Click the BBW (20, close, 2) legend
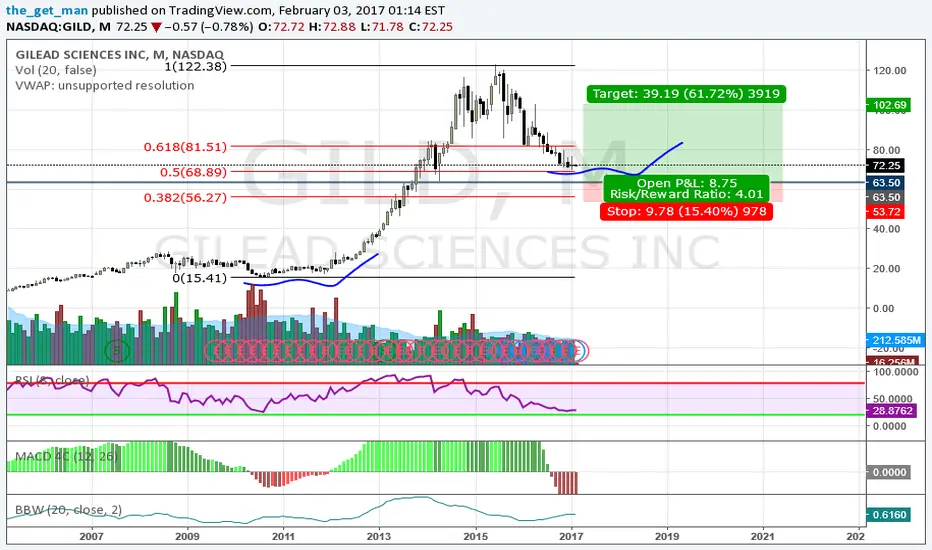The height and width of the screenshot is (550, 932). coord(68,510)
